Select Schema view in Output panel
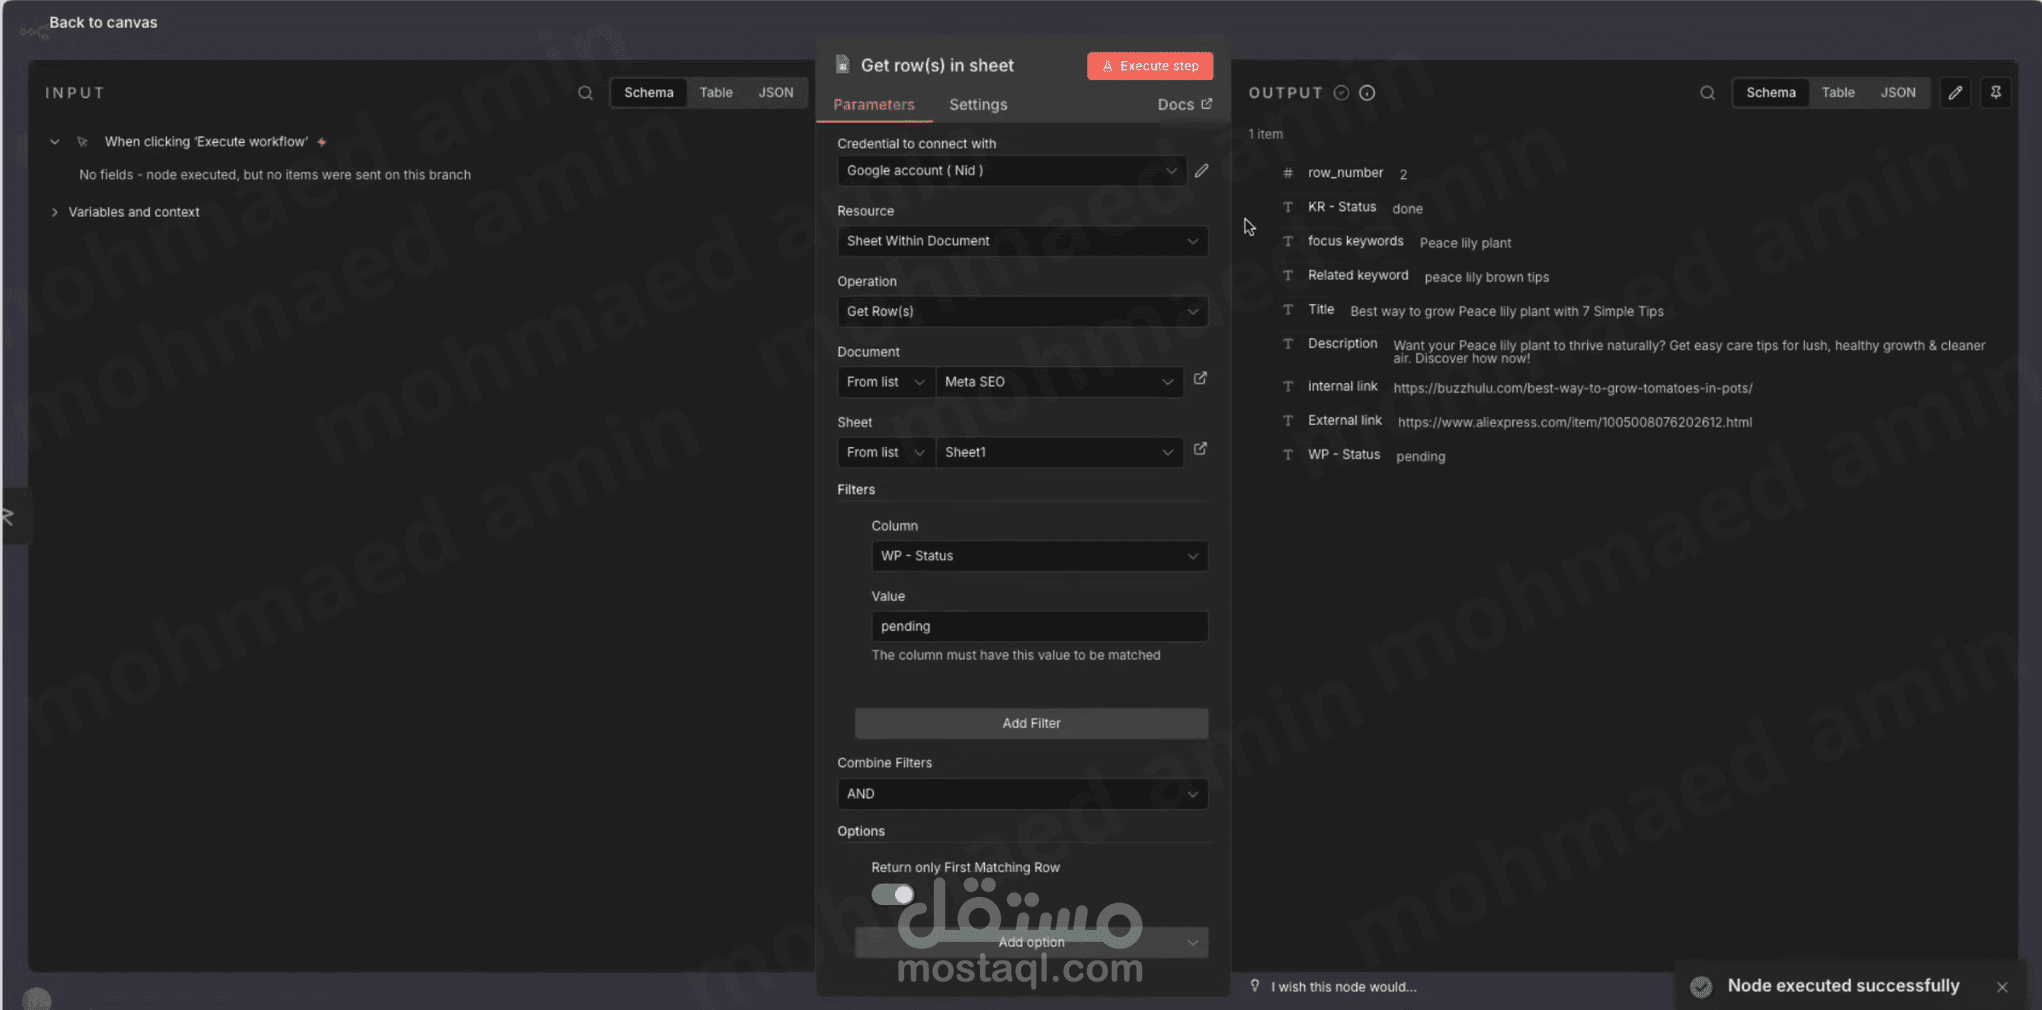2042x1010 pixels. 1771,92
